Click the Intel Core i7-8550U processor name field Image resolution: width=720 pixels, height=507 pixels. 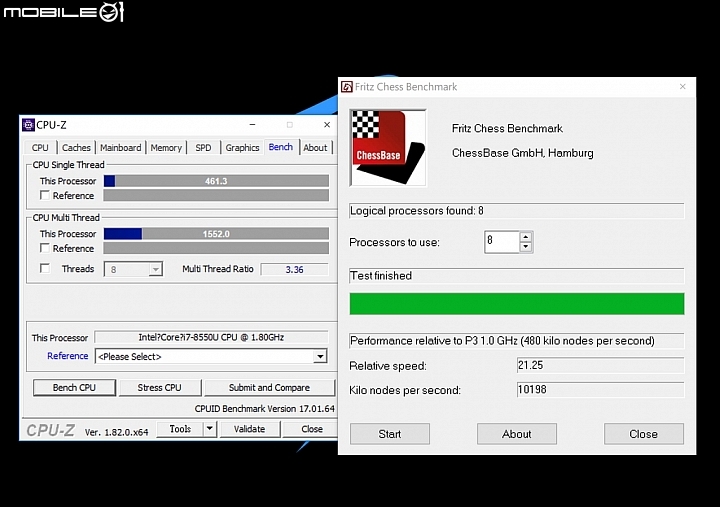(211, 337)
